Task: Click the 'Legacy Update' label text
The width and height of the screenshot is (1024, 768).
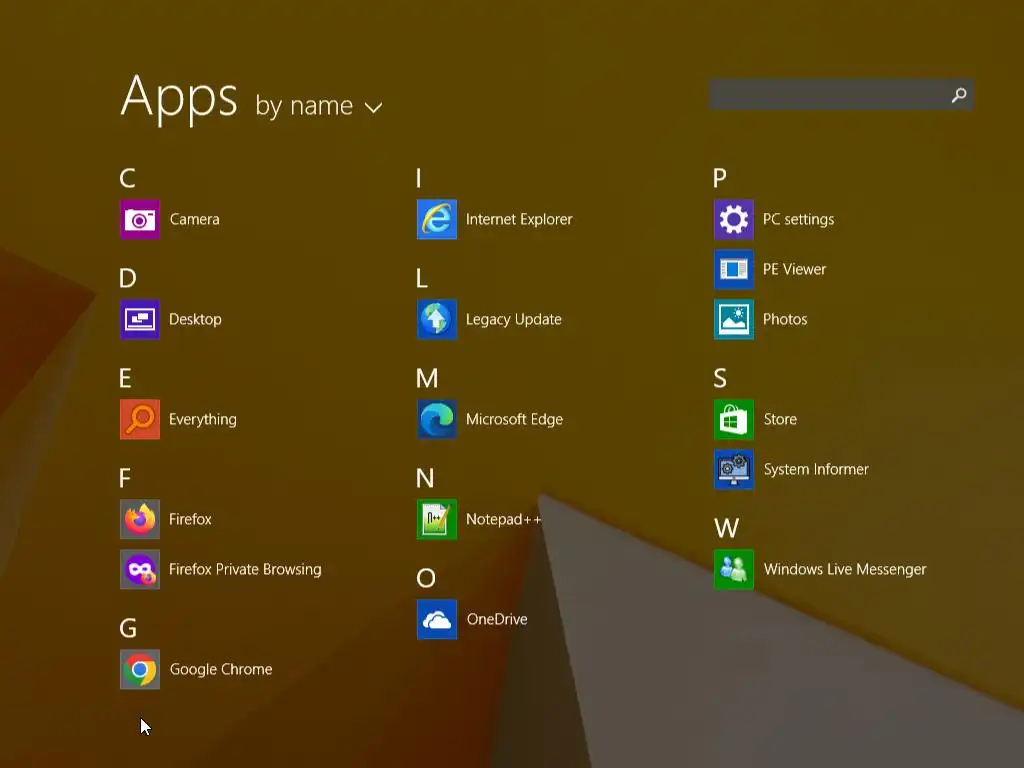Action: click(514, 319)
